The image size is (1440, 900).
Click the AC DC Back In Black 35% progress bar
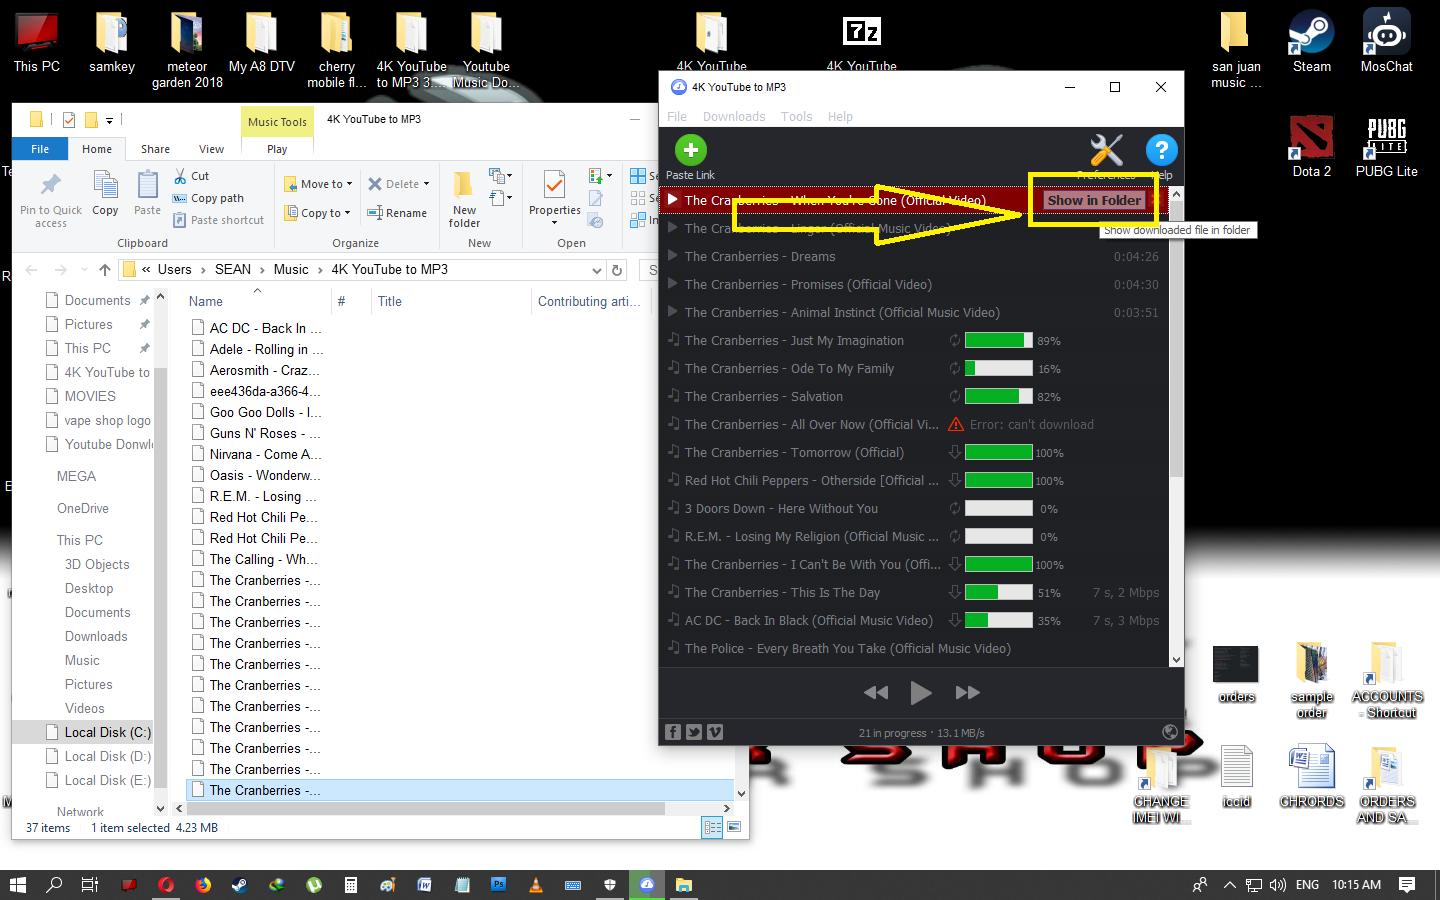click(x=998, y=620)
